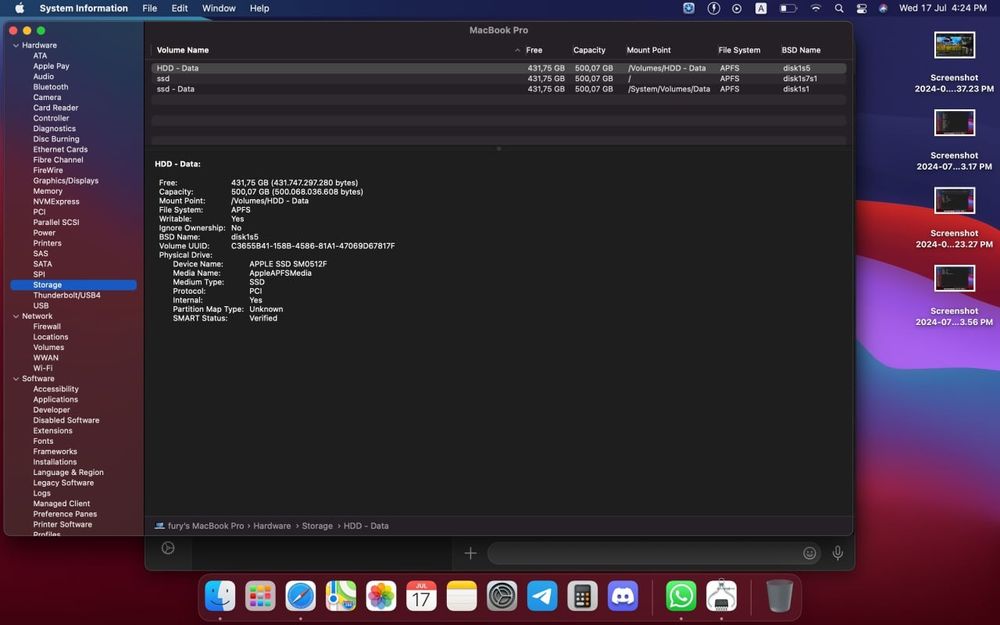Select Wi-Fi under Network
Viewport: 1000px width, 625px height.
point(43,369)
